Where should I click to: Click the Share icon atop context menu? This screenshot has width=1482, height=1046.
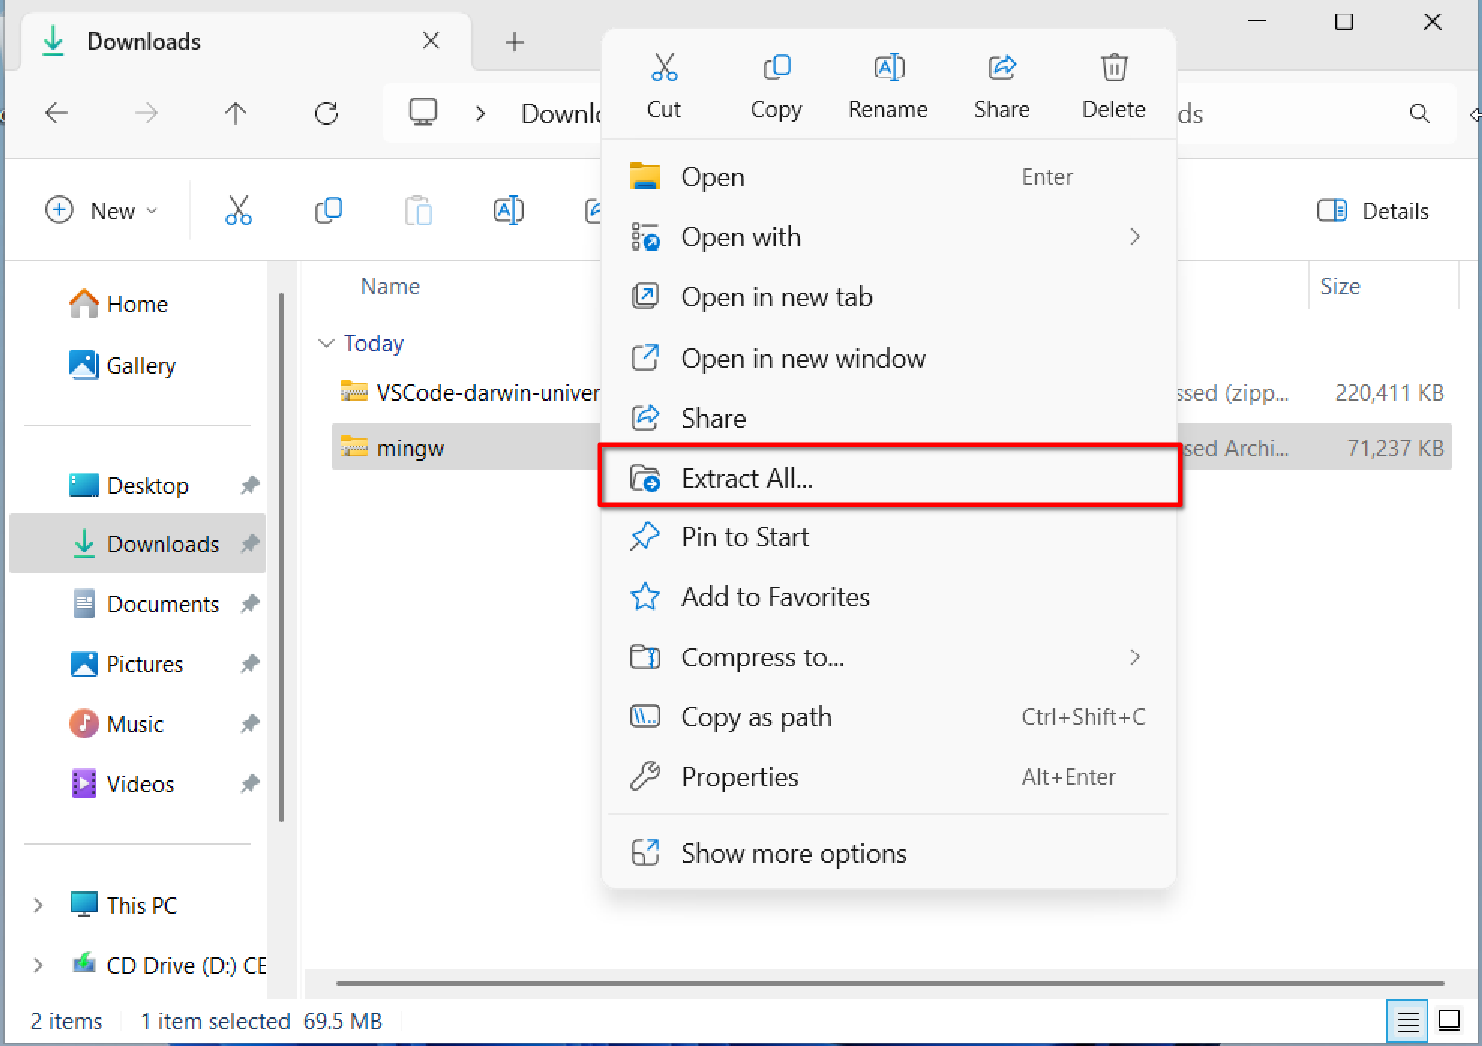tap(1001, 68)
